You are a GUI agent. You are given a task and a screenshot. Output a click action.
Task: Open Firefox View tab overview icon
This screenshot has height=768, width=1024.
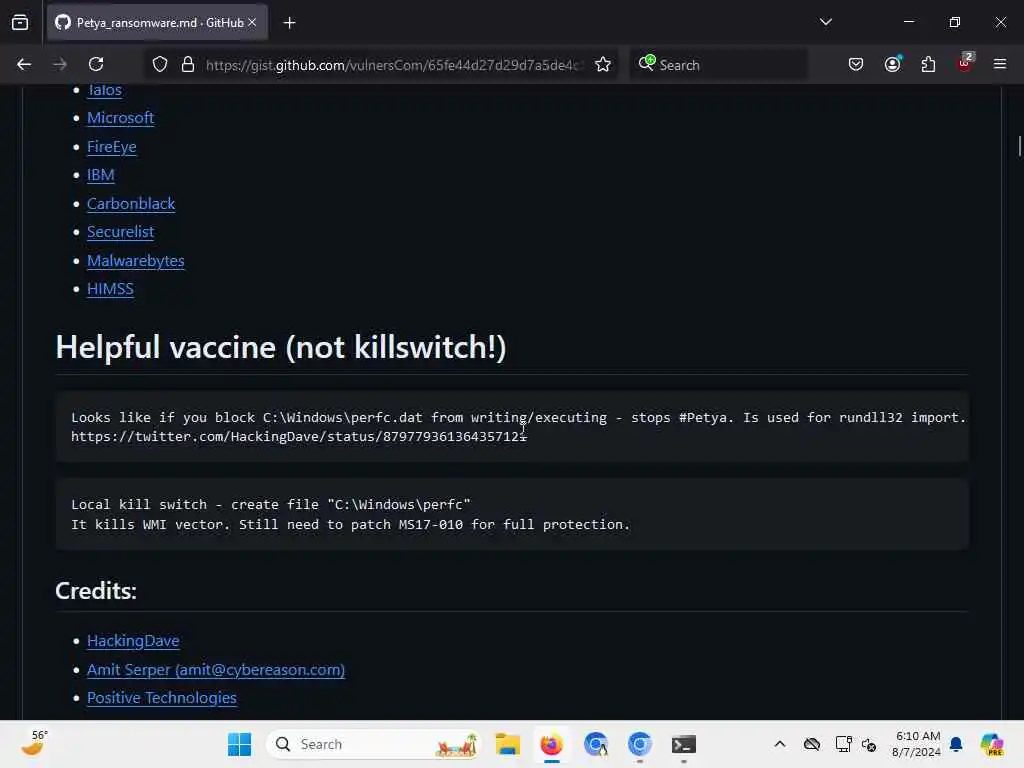[x=20, y=22]
